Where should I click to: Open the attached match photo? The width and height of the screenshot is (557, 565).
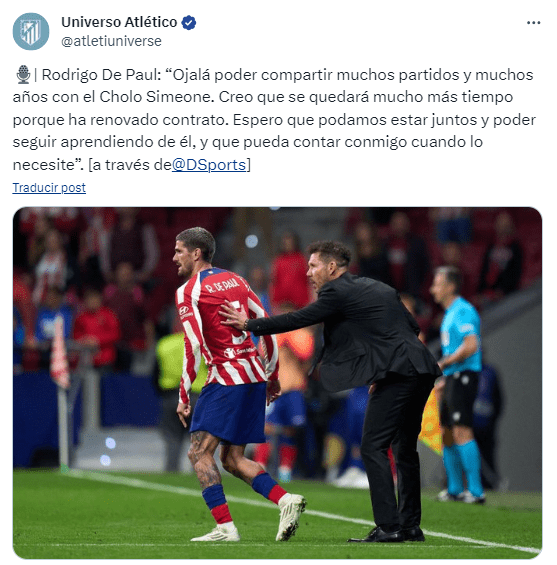277,382
